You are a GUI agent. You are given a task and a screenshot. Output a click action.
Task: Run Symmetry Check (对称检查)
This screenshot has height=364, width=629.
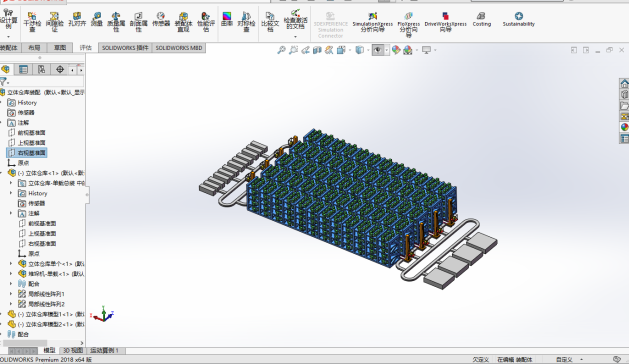tap(246, 22)
